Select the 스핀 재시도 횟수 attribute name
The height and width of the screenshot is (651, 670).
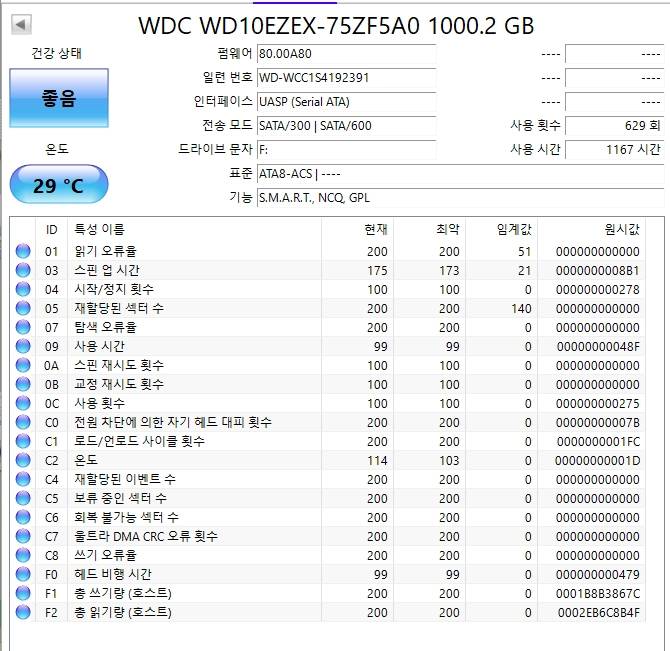[119, 365]
